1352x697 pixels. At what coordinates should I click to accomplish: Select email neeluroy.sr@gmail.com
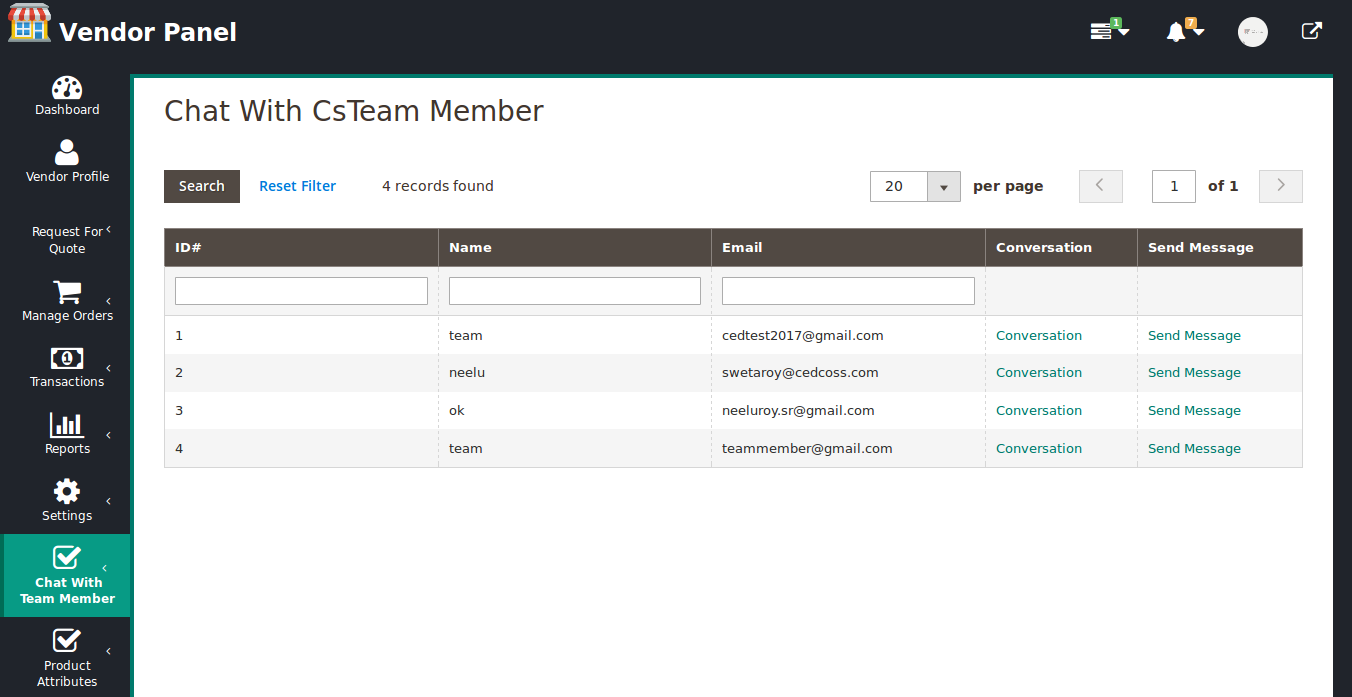798,410
